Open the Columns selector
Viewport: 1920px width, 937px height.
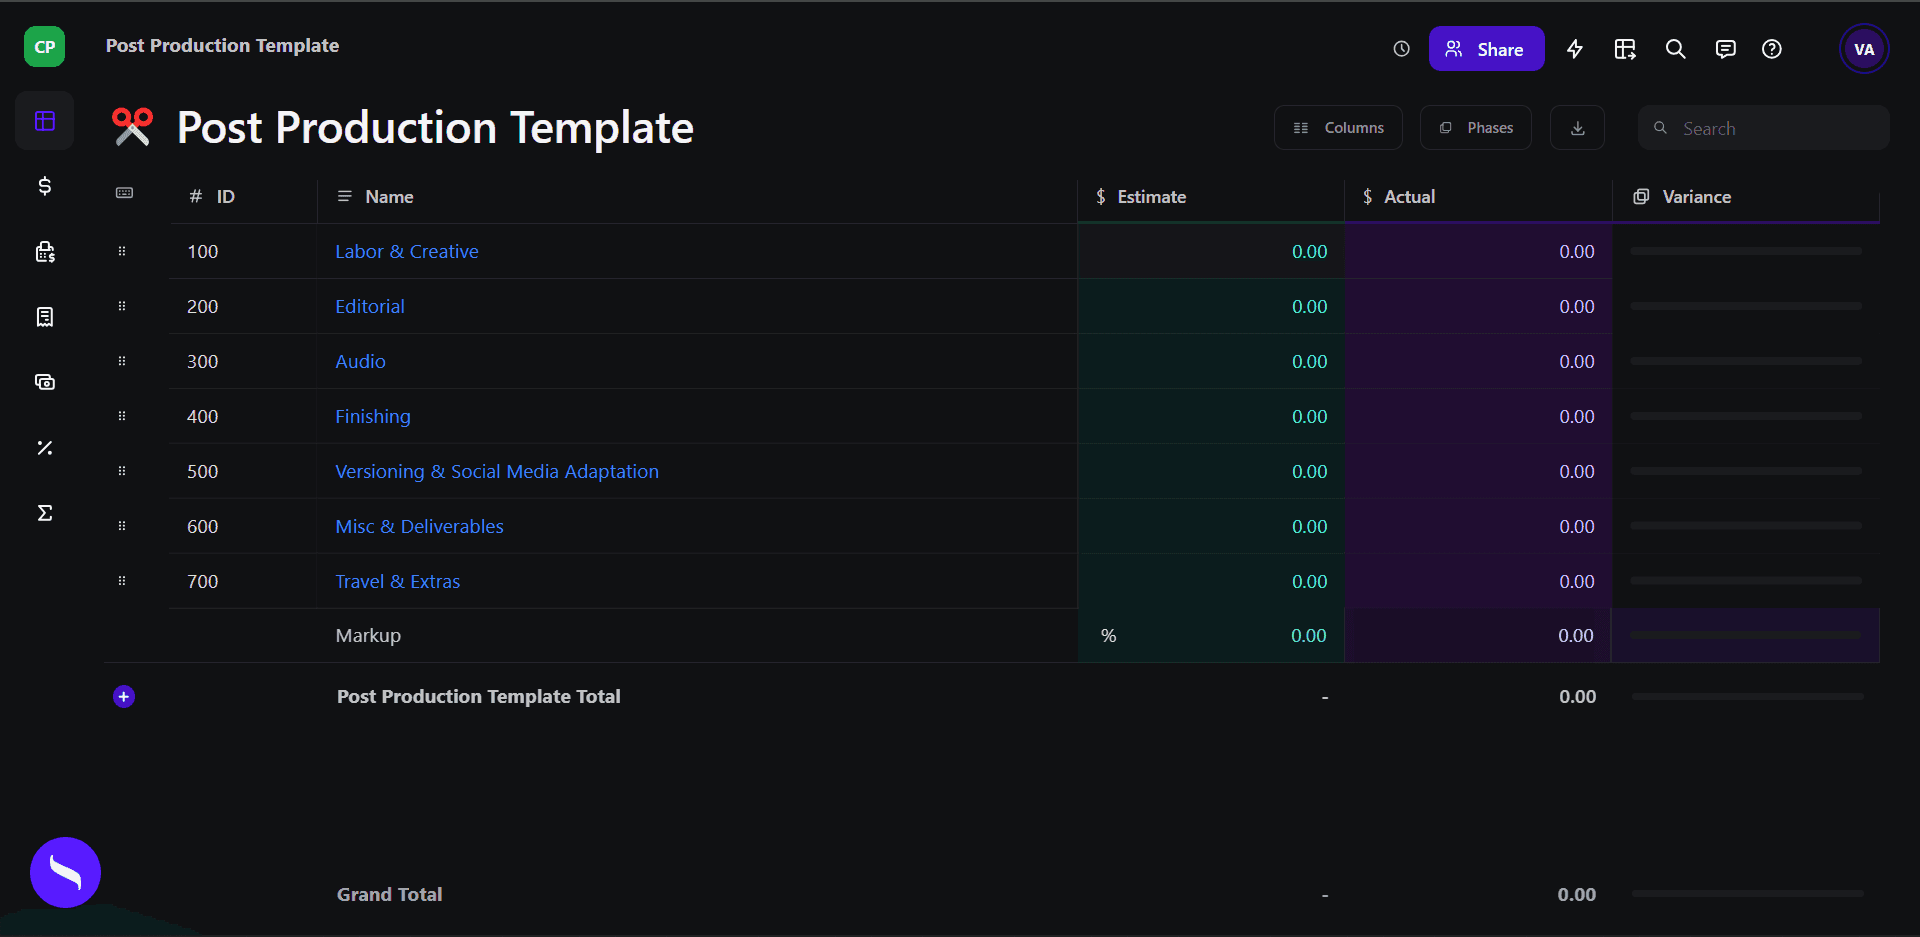coord(1338,128)
